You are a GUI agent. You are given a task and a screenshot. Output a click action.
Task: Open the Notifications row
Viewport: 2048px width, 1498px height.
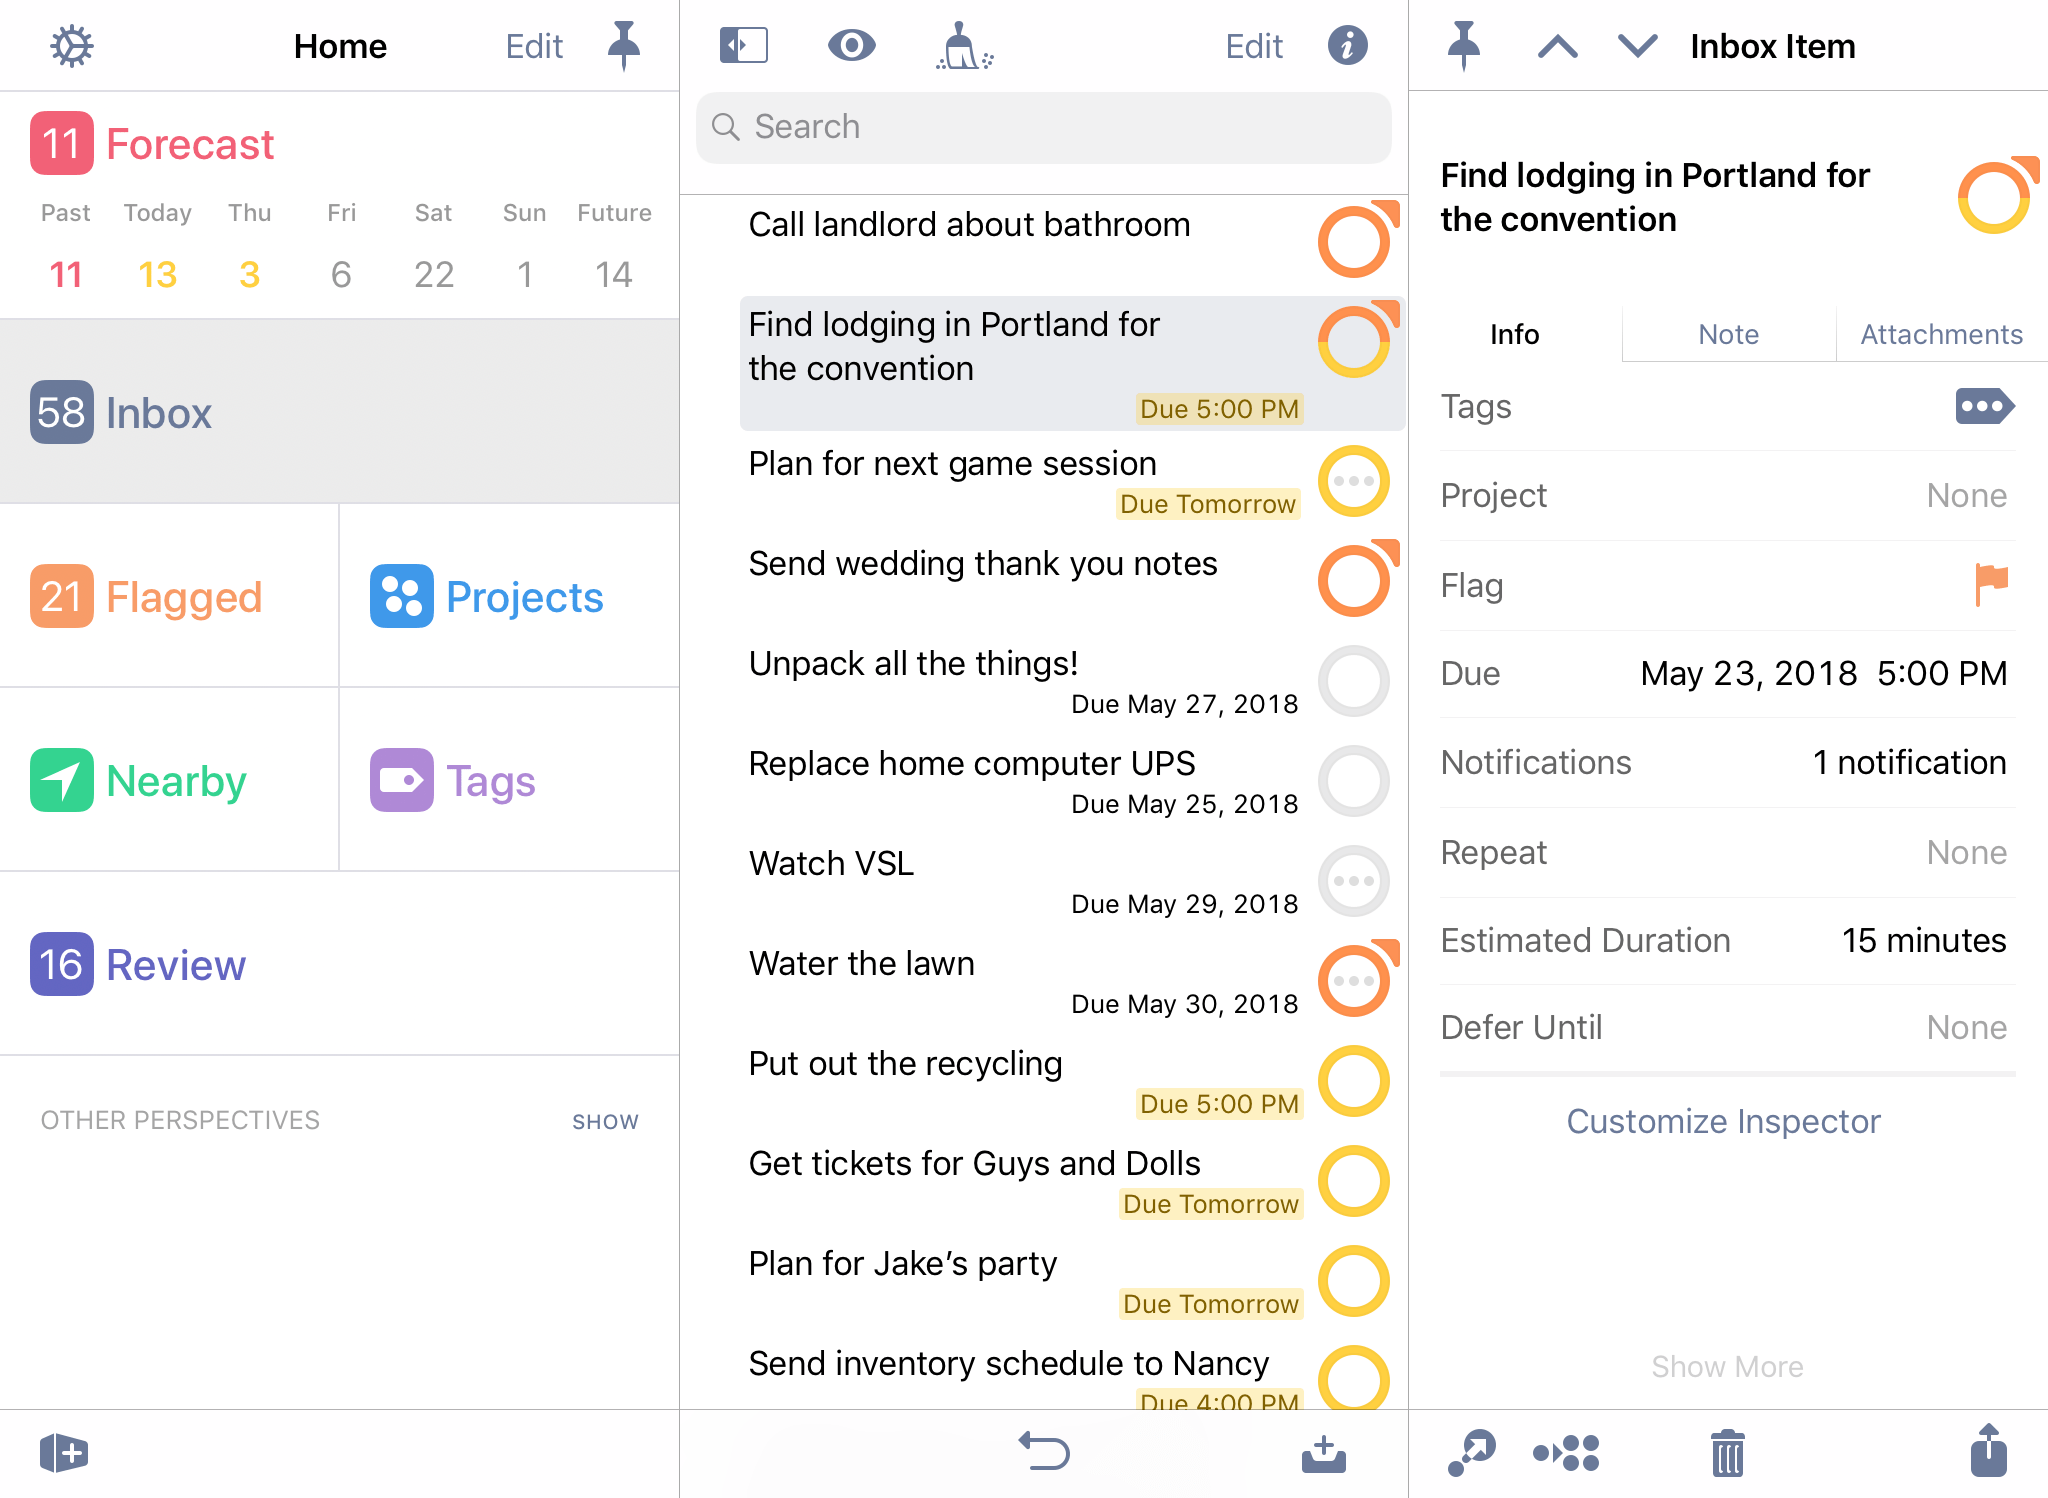click(1727, 763)
